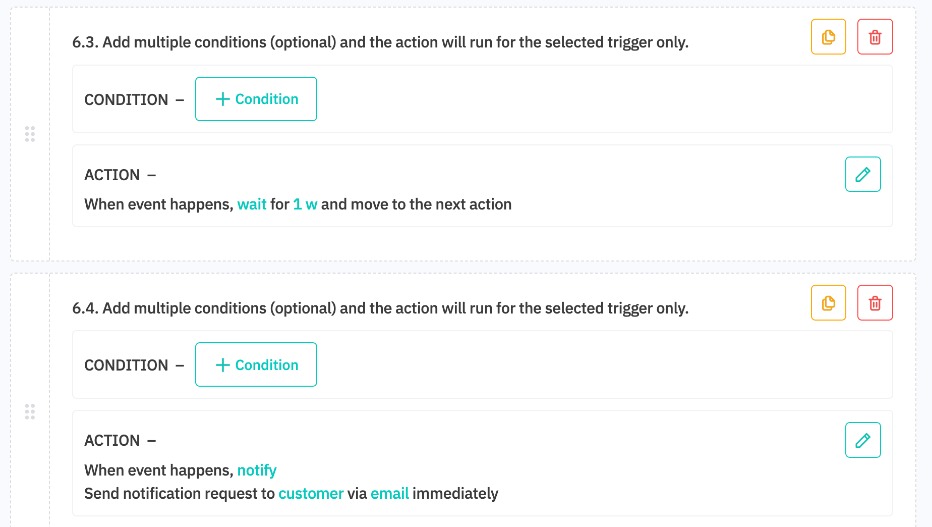Screen dimensions: 932x527
Task: Select the step 6.4 heading text
Action: (x=380, y=308)
